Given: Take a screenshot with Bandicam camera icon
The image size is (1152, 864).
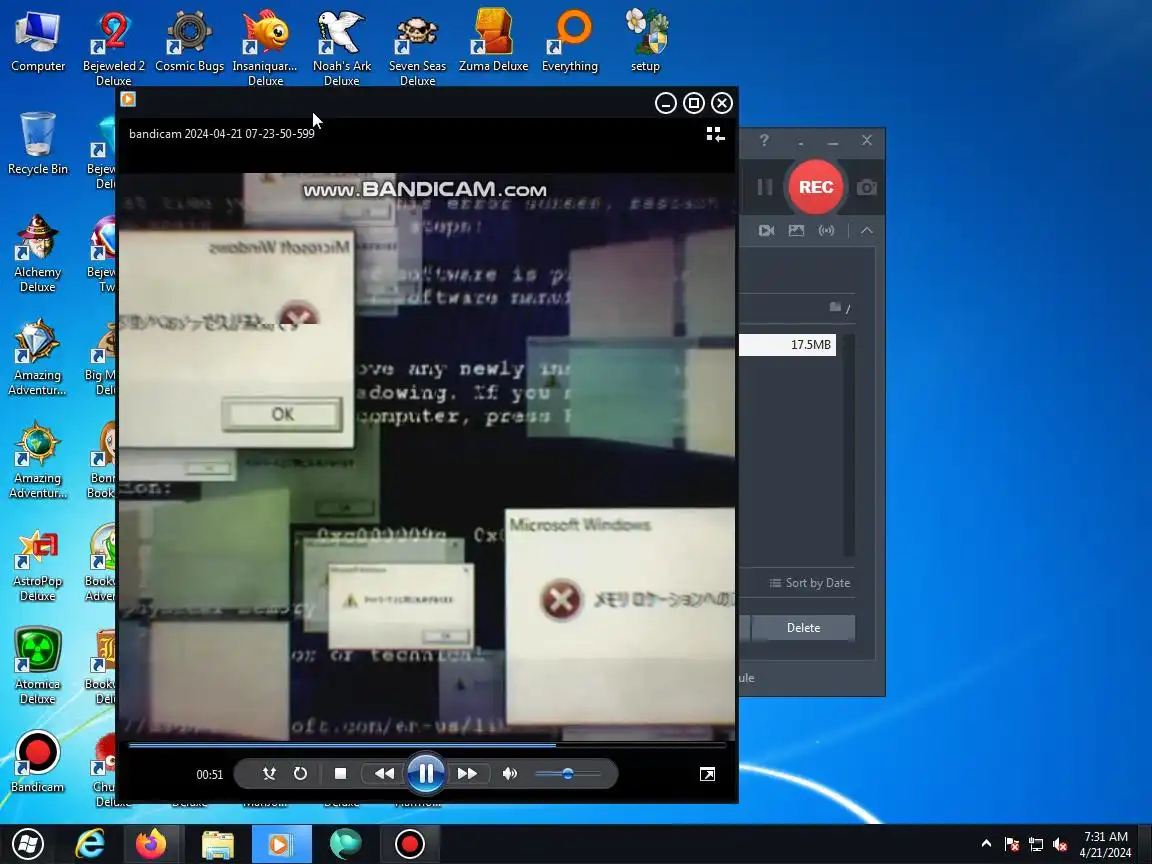Looking at the screenshot, I should [867, 187].
